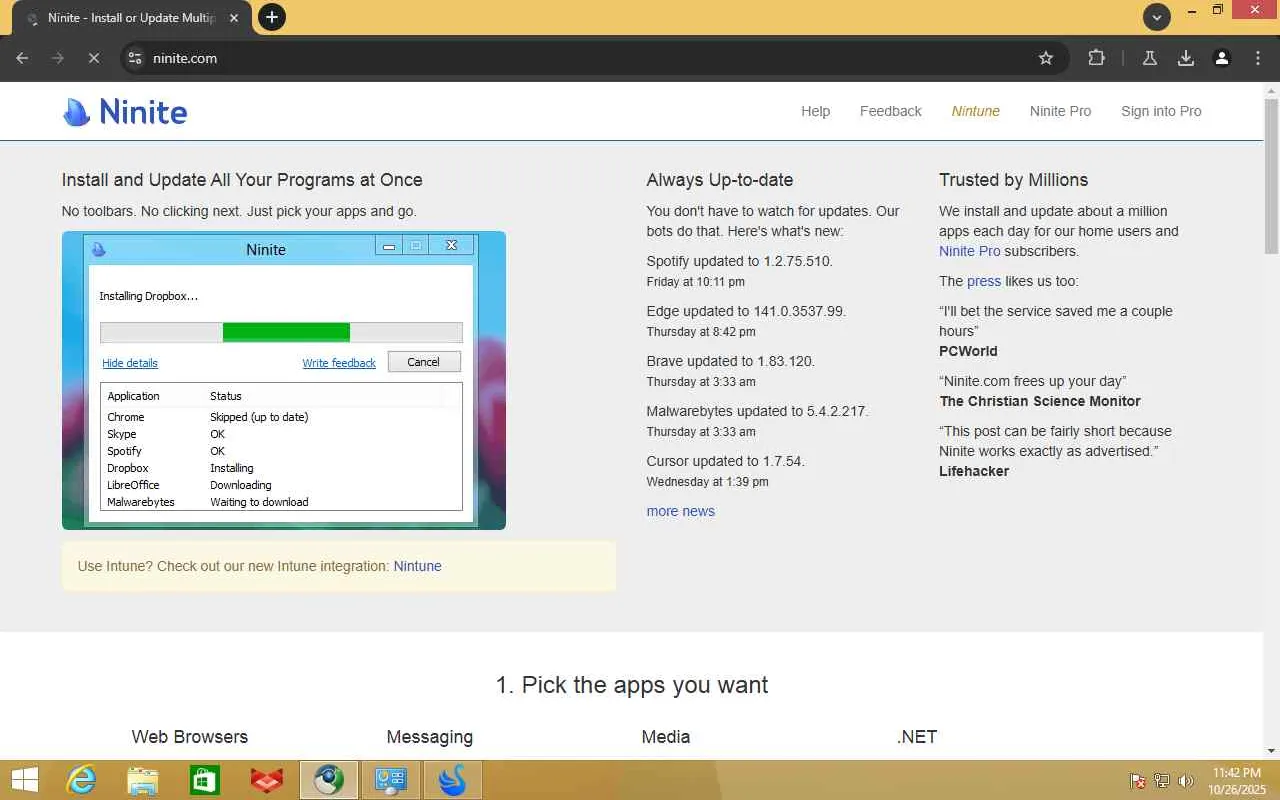Expand the tab search dropdown arrow

pyautogui.click(x=1157, y=17)
